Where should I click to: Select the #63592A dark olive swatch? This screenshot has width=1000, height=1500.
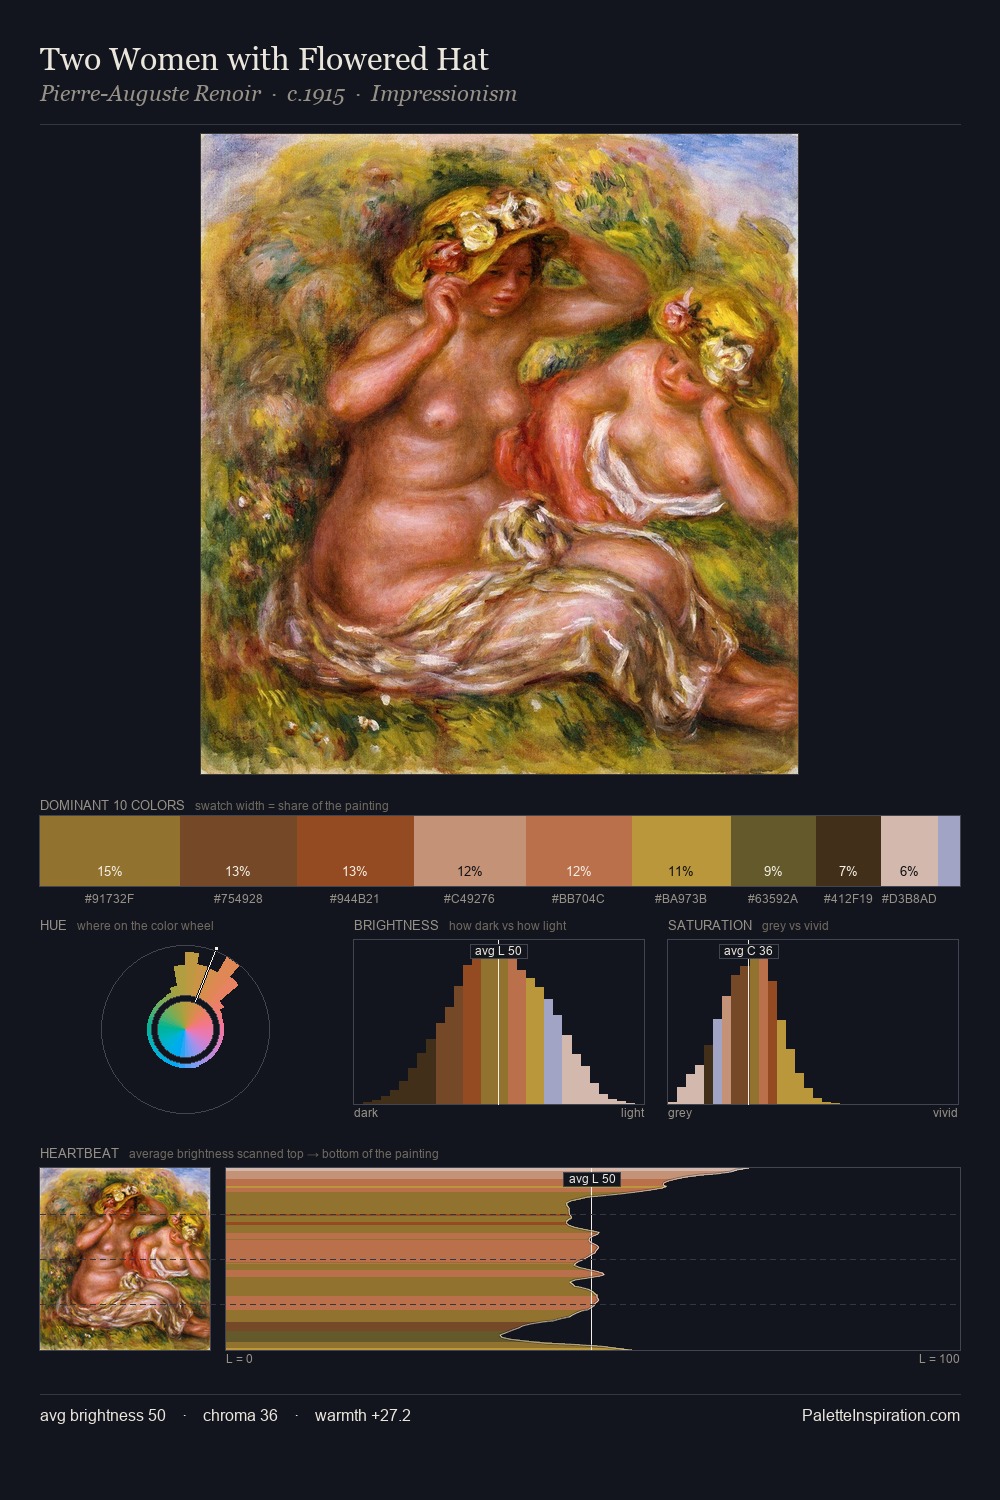pos(773,851)
